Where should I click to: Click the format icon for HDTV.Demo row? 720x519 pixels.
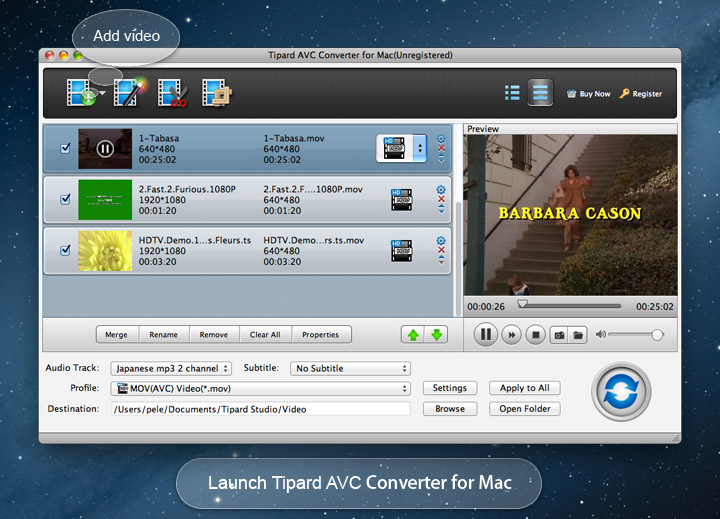pos(401,251)
